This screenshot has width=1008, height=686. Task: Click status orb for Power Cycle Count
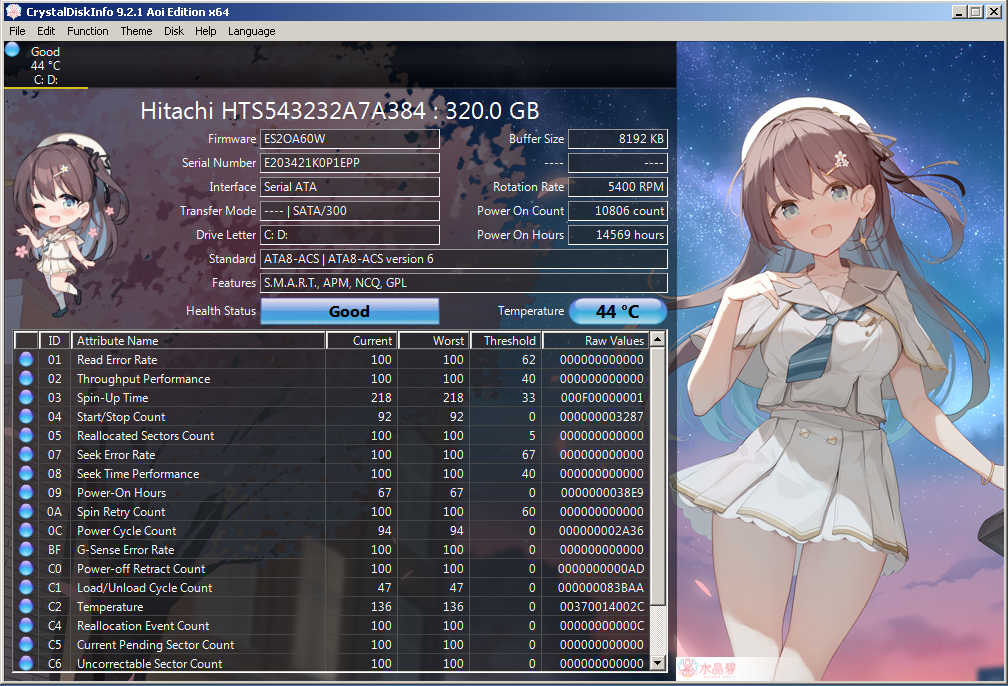[x=26, y=530]
